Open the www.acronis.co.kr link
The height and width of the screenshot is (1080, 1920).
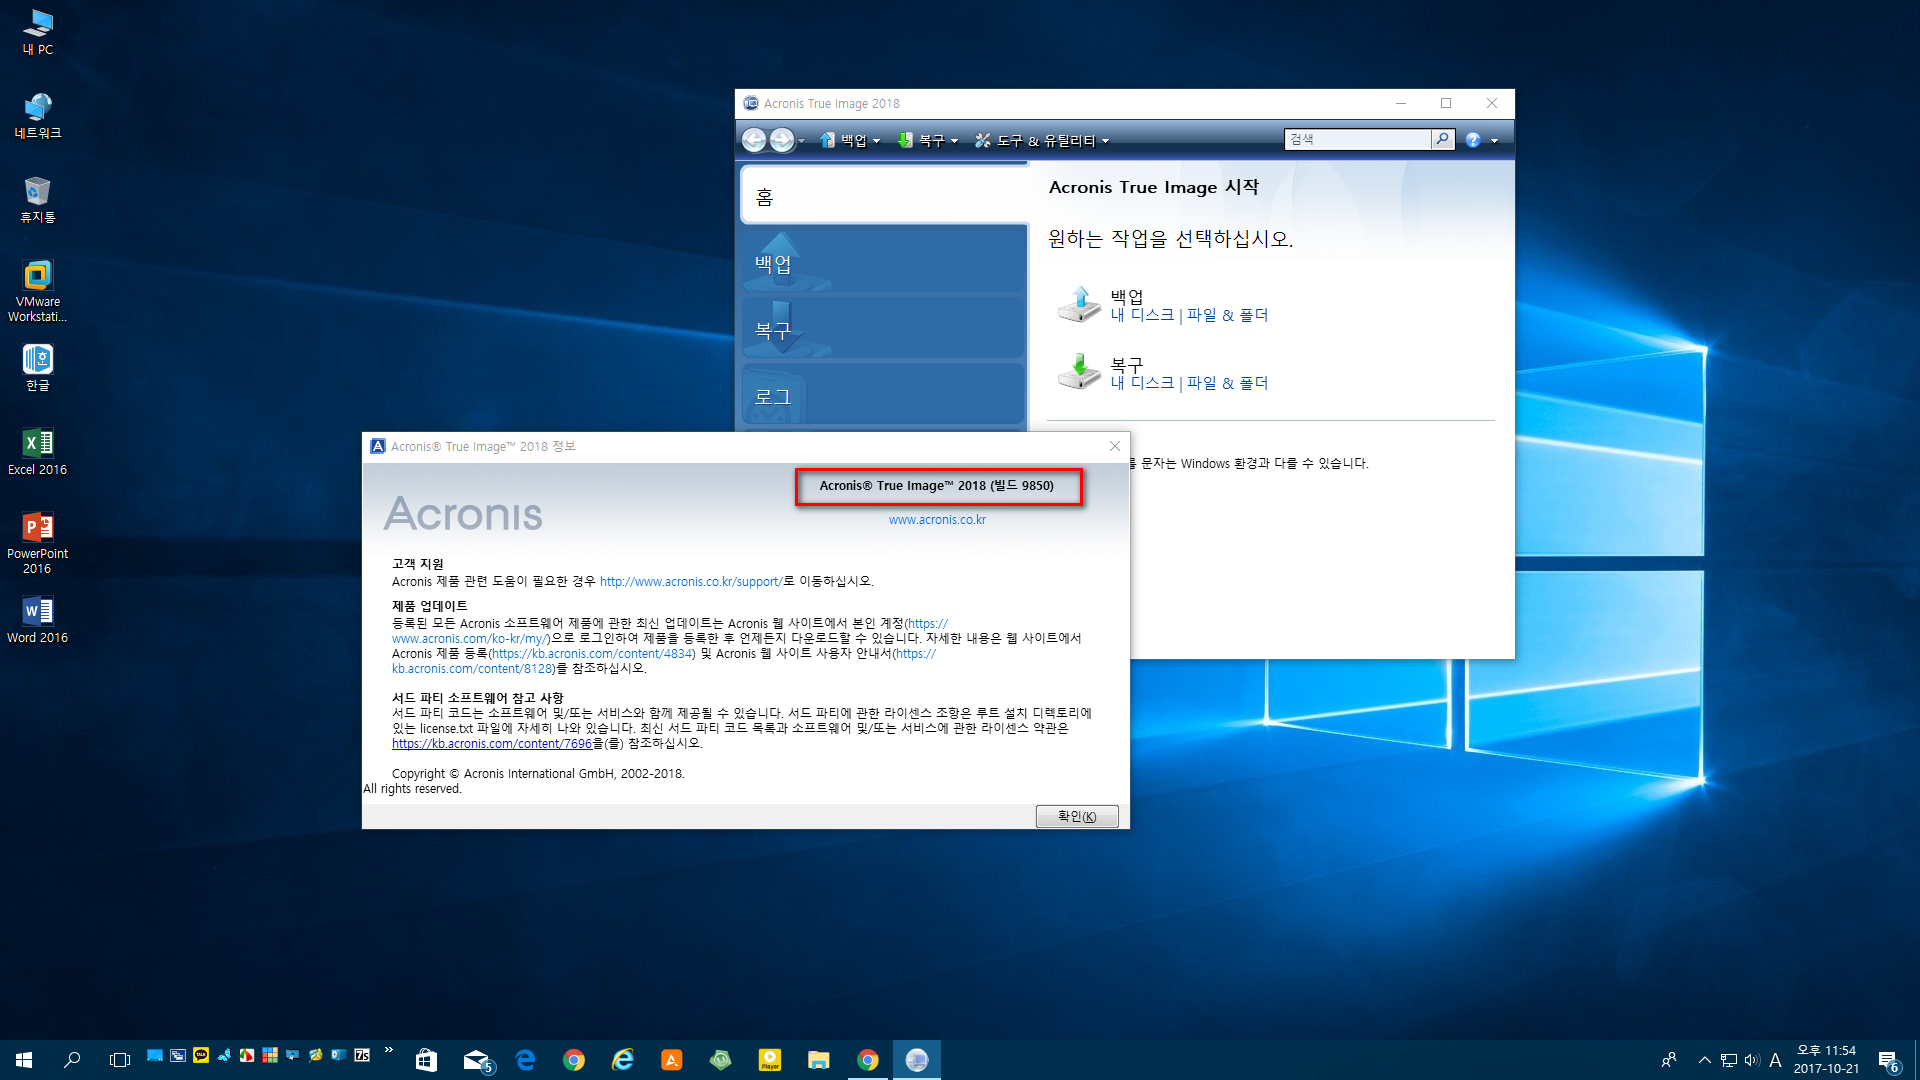coord(937,520)
